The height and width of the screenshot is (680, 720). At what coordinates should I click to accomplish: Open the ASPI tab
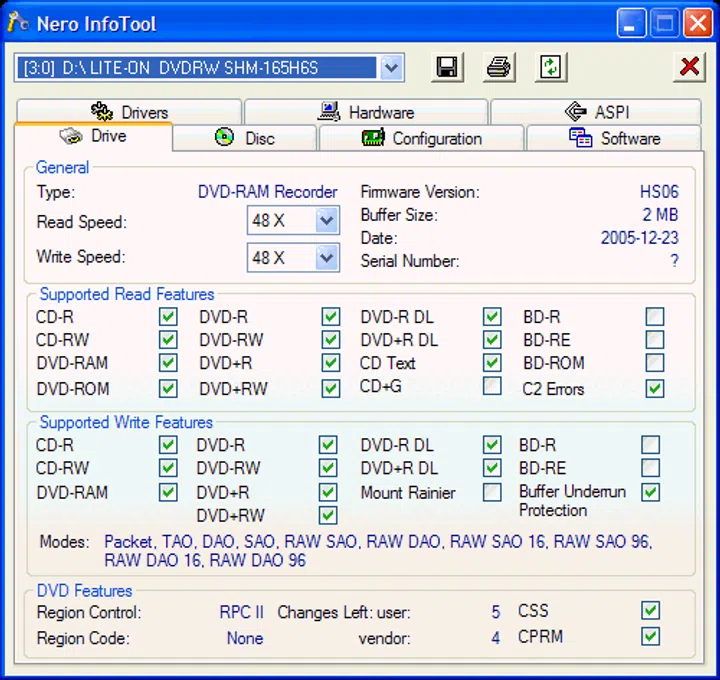(596, 112)
